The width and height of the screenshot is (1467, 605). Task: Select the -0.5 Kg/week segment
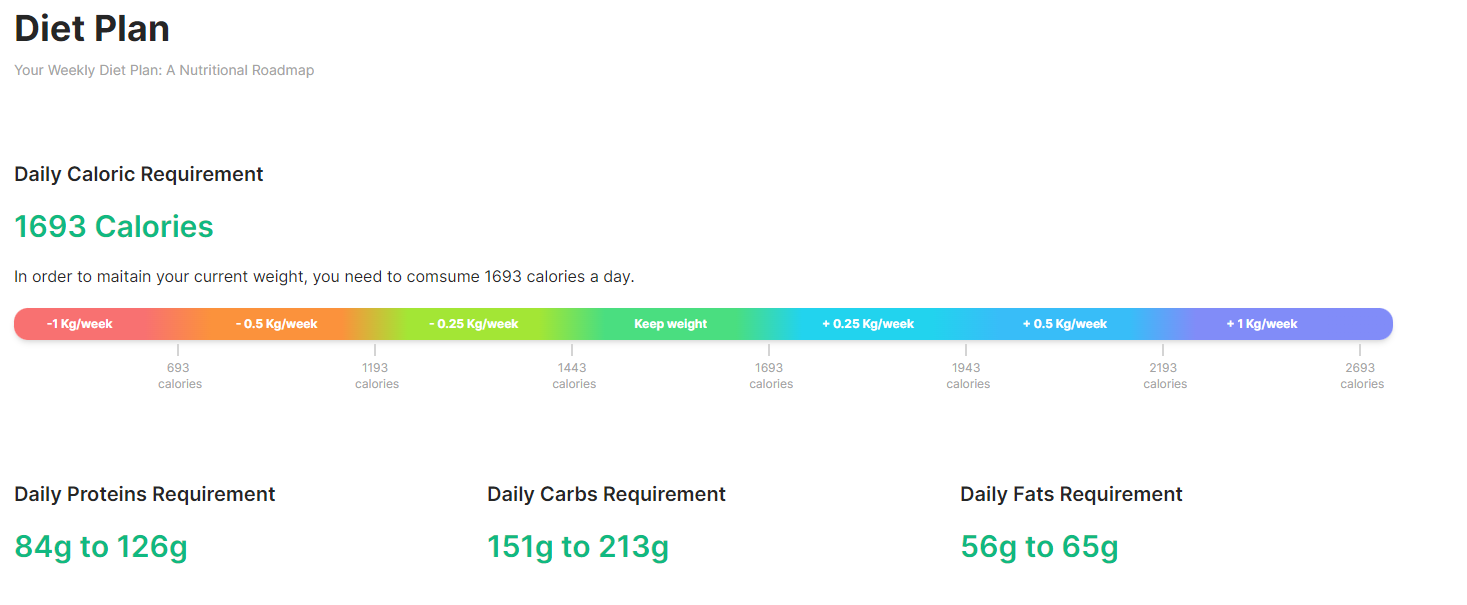pos(277,324)
